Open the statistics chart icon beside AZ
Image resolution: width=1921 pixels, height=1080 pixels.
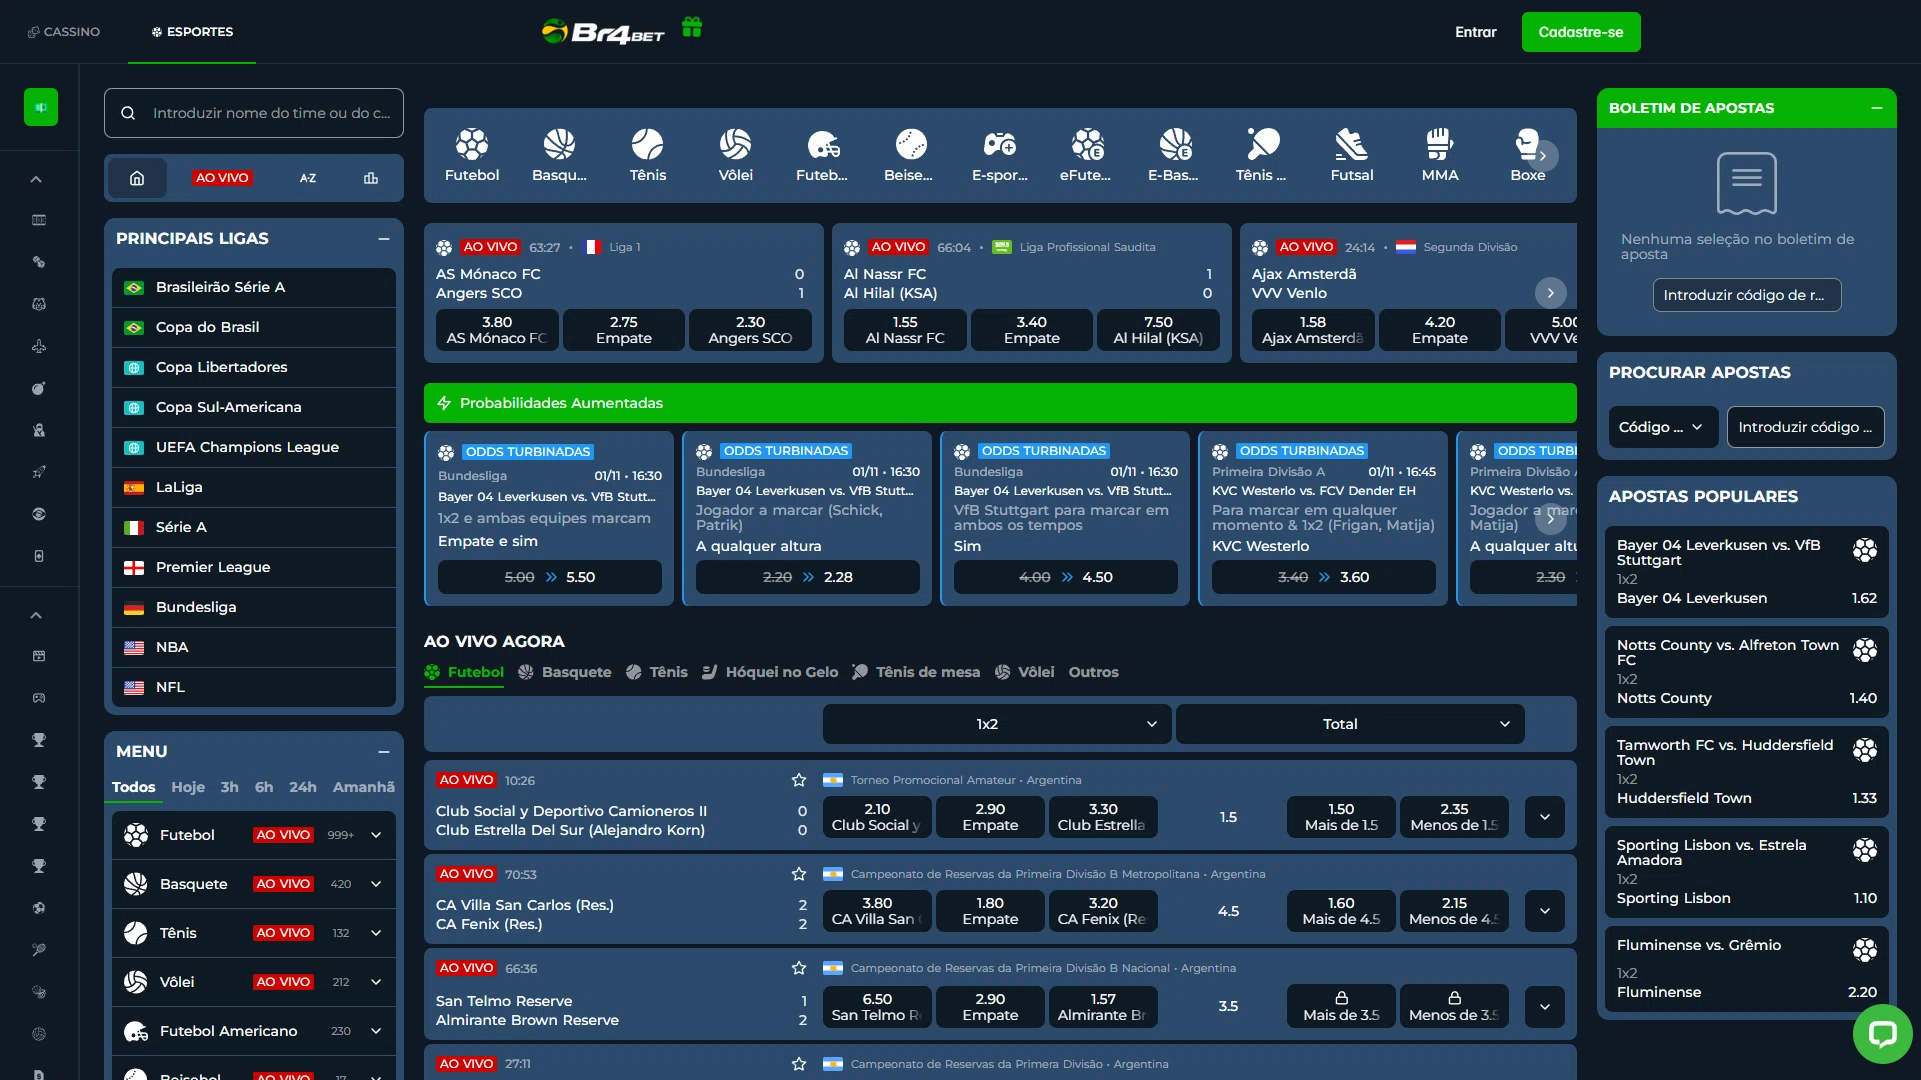tap(371, 178)
